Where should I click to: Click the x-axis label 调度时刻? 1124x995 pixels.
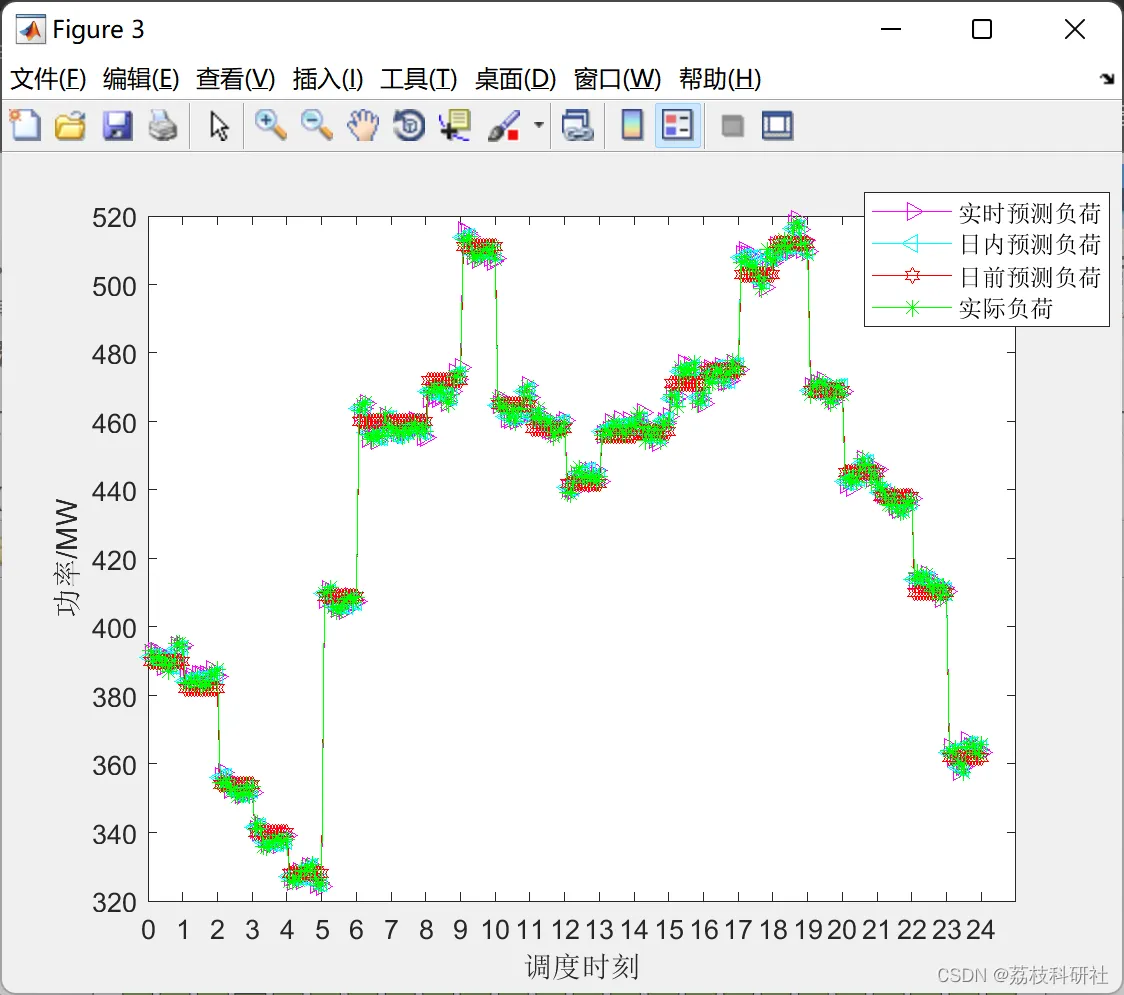click(581, 966)
